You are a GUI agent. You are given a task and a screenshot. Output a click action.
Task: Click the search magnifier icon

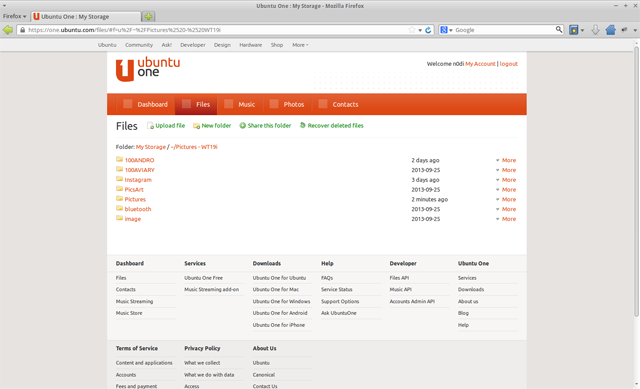559,29
